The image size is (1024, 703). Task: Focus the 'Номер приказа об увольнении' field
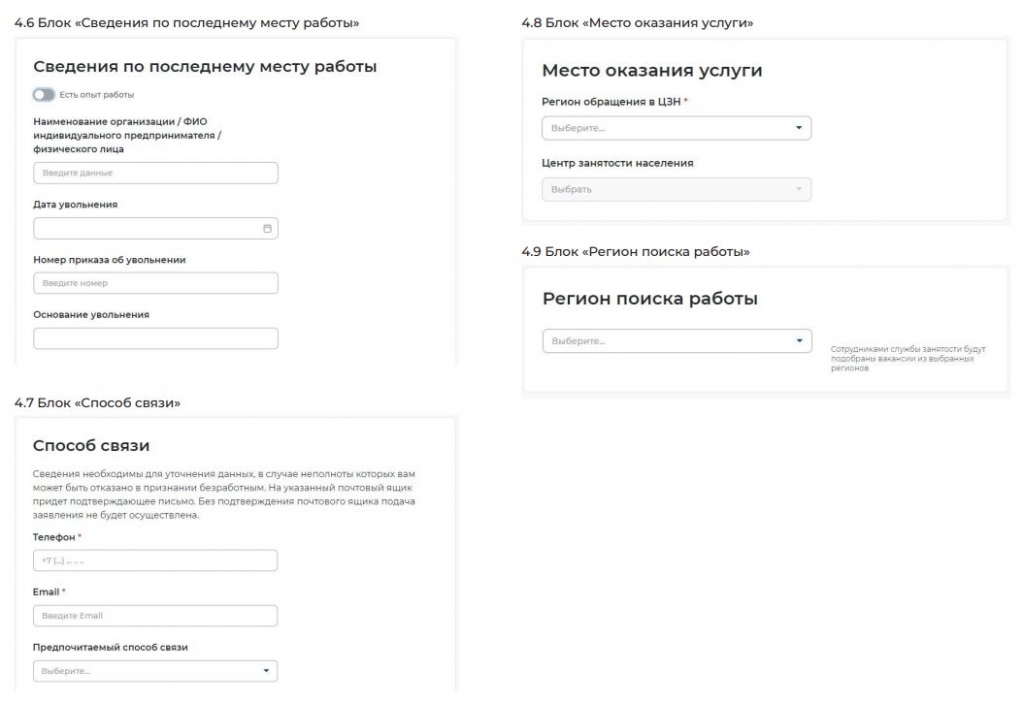[x=155, y=283]
